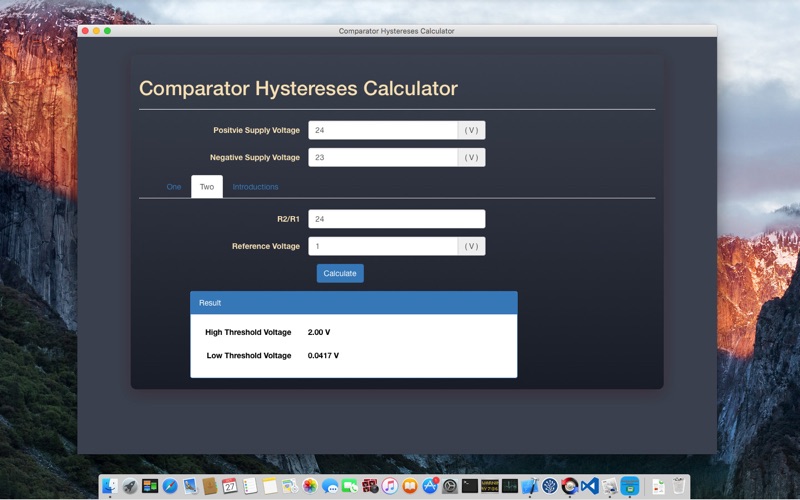Open Messages chat bubble icon
The height and width of the screenshot is (500, 800).
[x=330, y=486]
